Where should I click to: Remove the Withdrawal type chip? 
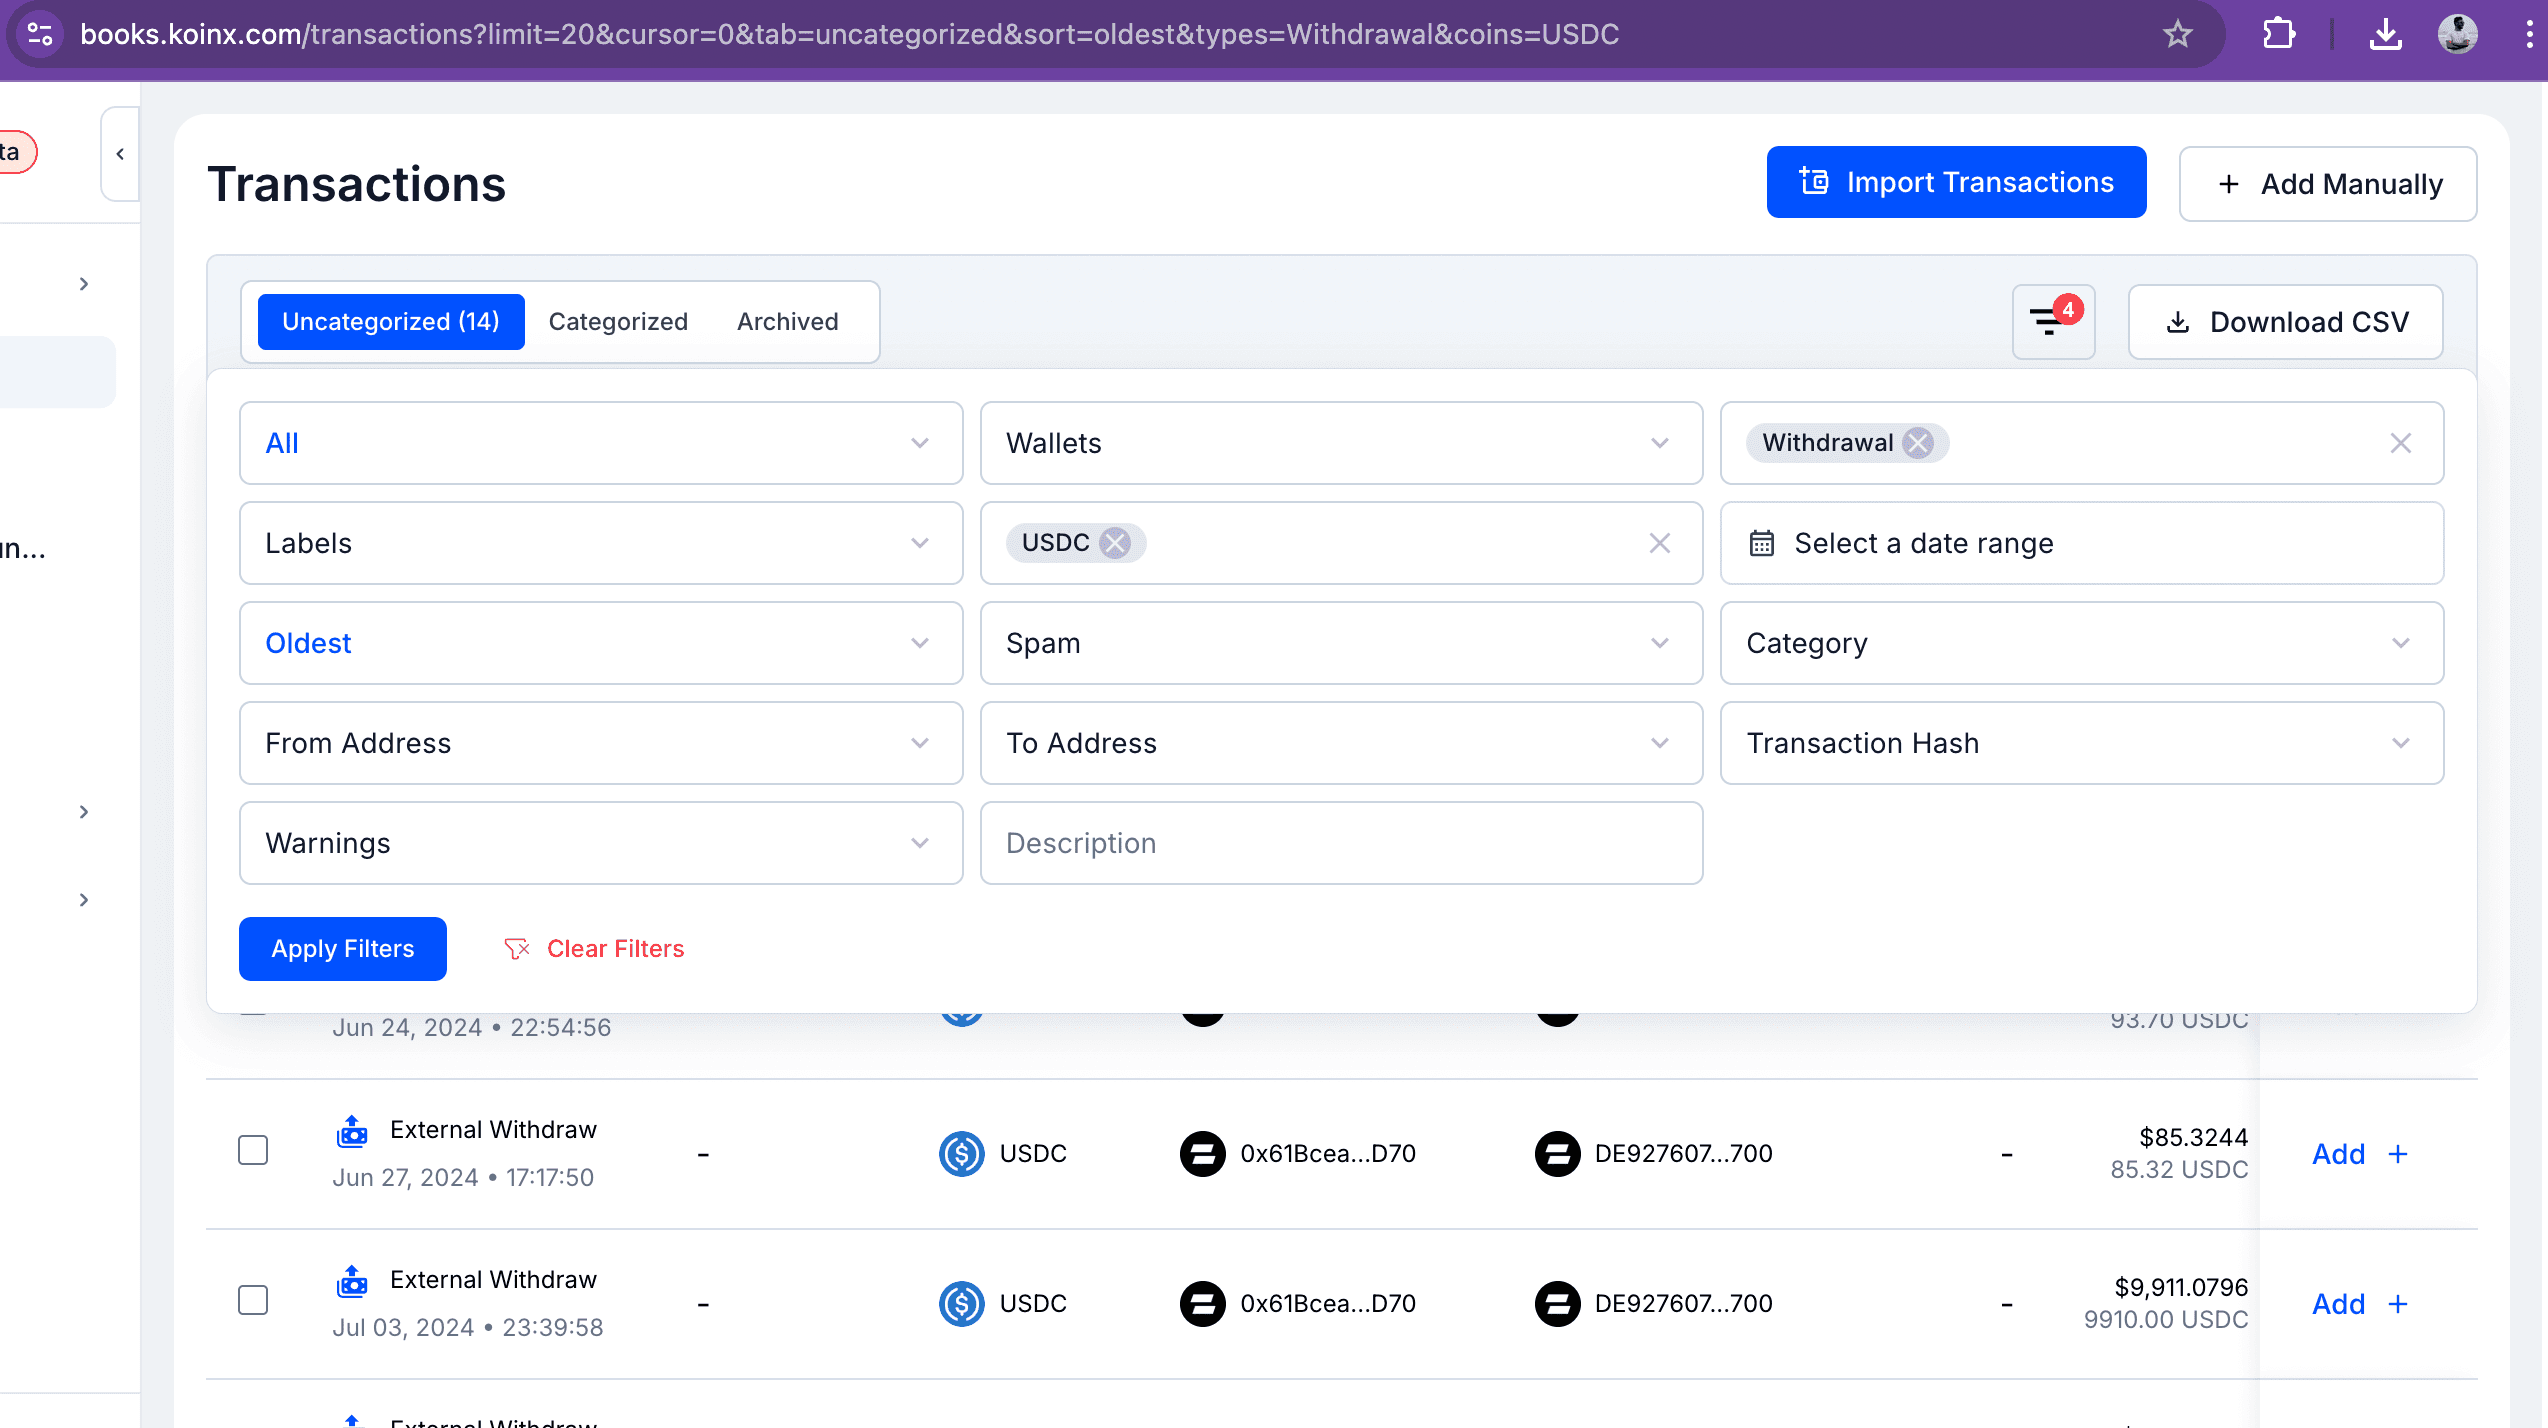pos(1917,443)
